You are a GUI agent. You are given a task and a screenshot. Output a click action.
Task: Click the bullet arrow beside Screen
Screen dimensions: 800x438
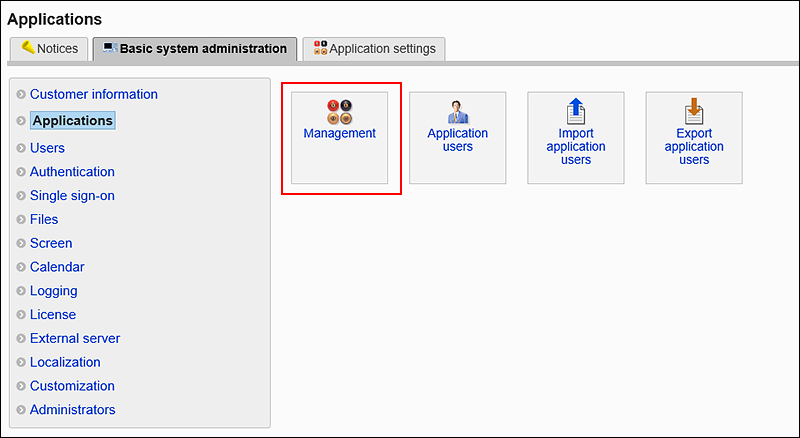(21, 244)
